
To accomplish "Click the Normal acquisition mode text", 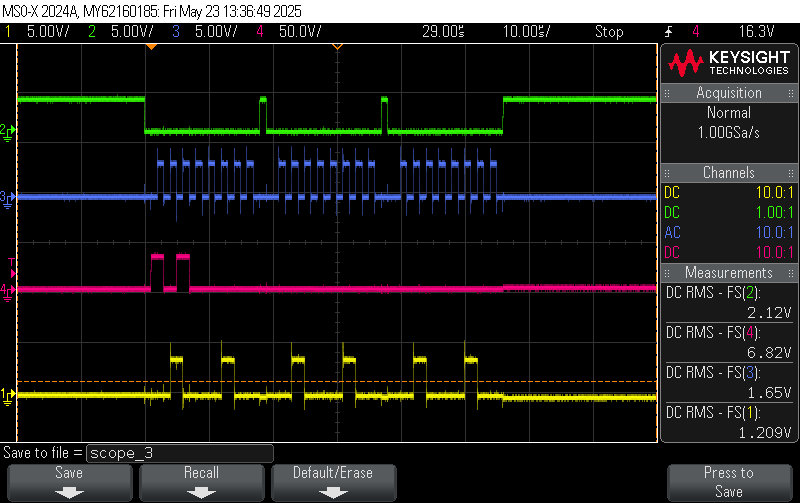I will [x=729, y=113].
